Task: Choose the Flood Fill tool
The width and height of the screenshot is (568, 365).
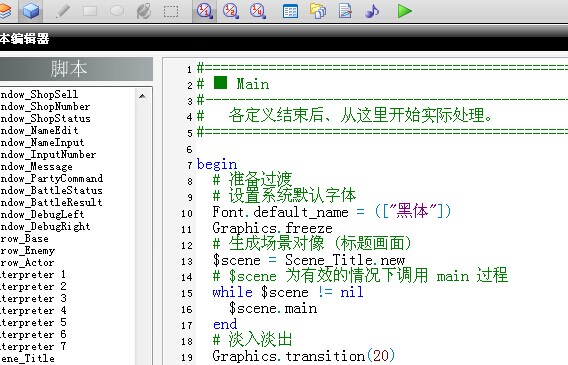Action: click(x=143, y=11)
